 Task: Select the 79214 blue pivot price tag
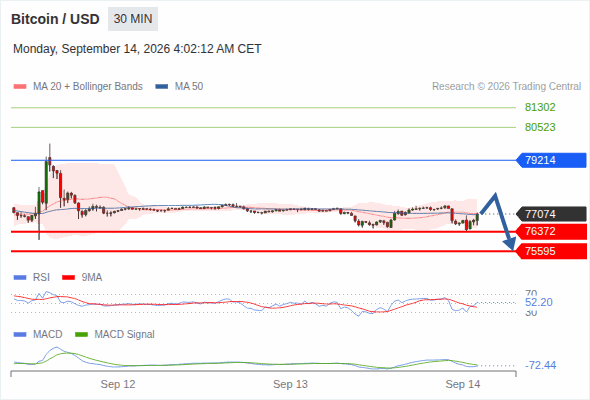pos(551,160)
